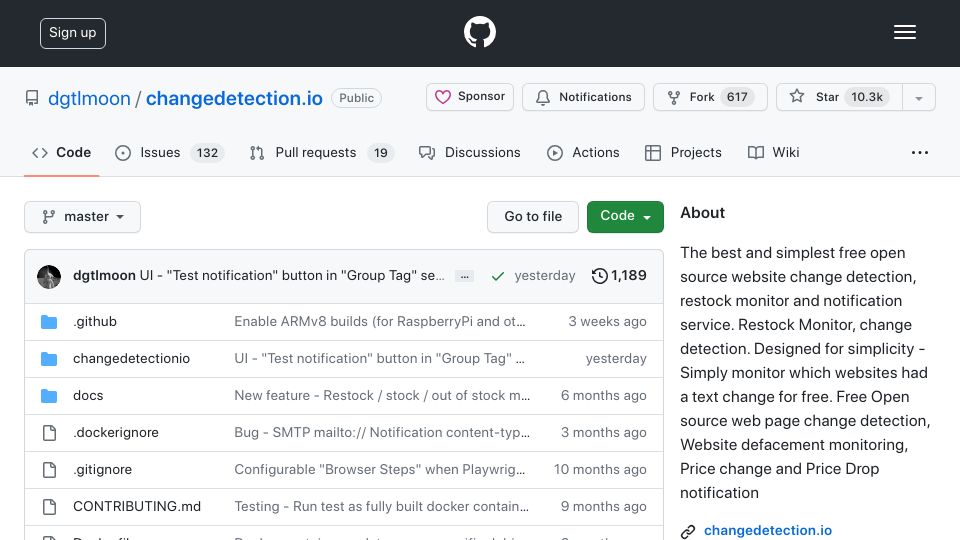Screen dimensions: 960x540
Task: Click the '3 weeks ago' timestamp
Action: click(607, 321)
